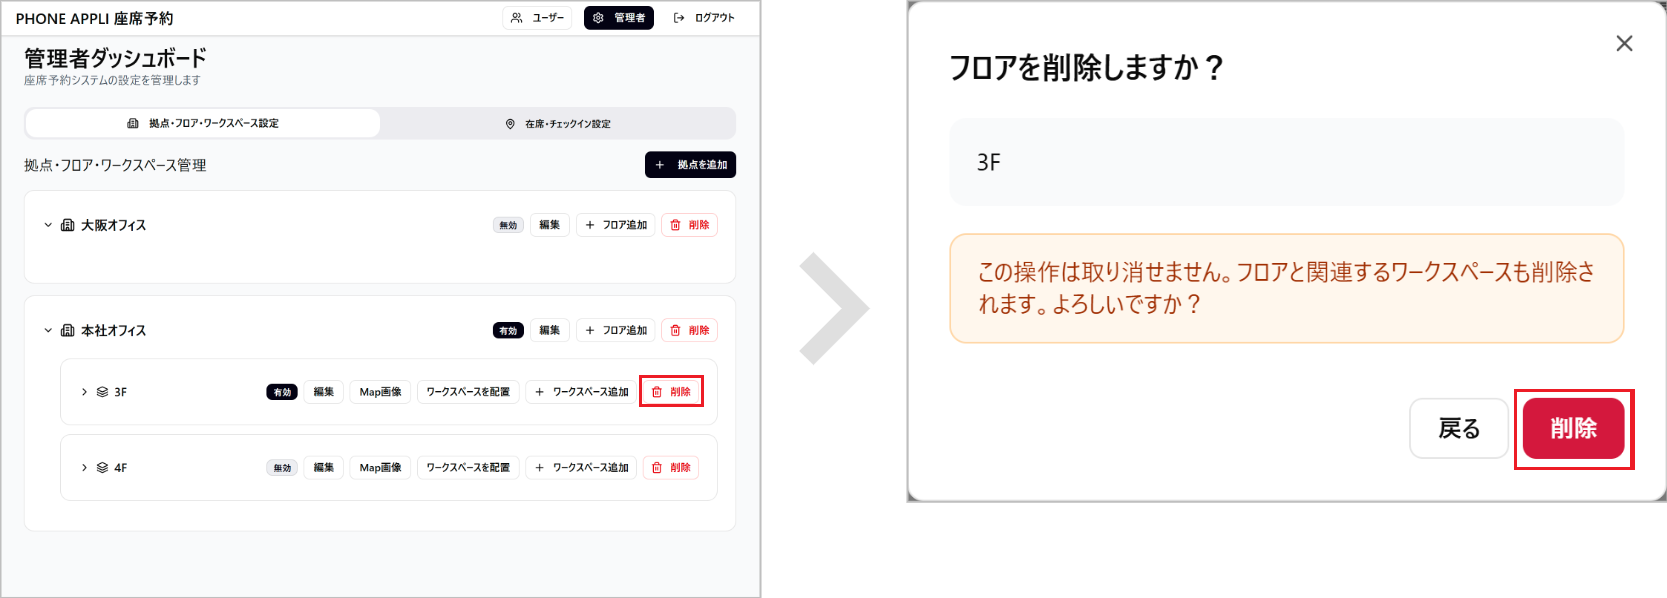The width and height of the screenshot is (1667, 598).
Task: Click 管理者ダッシュボード heading
Action: point(115,58)
